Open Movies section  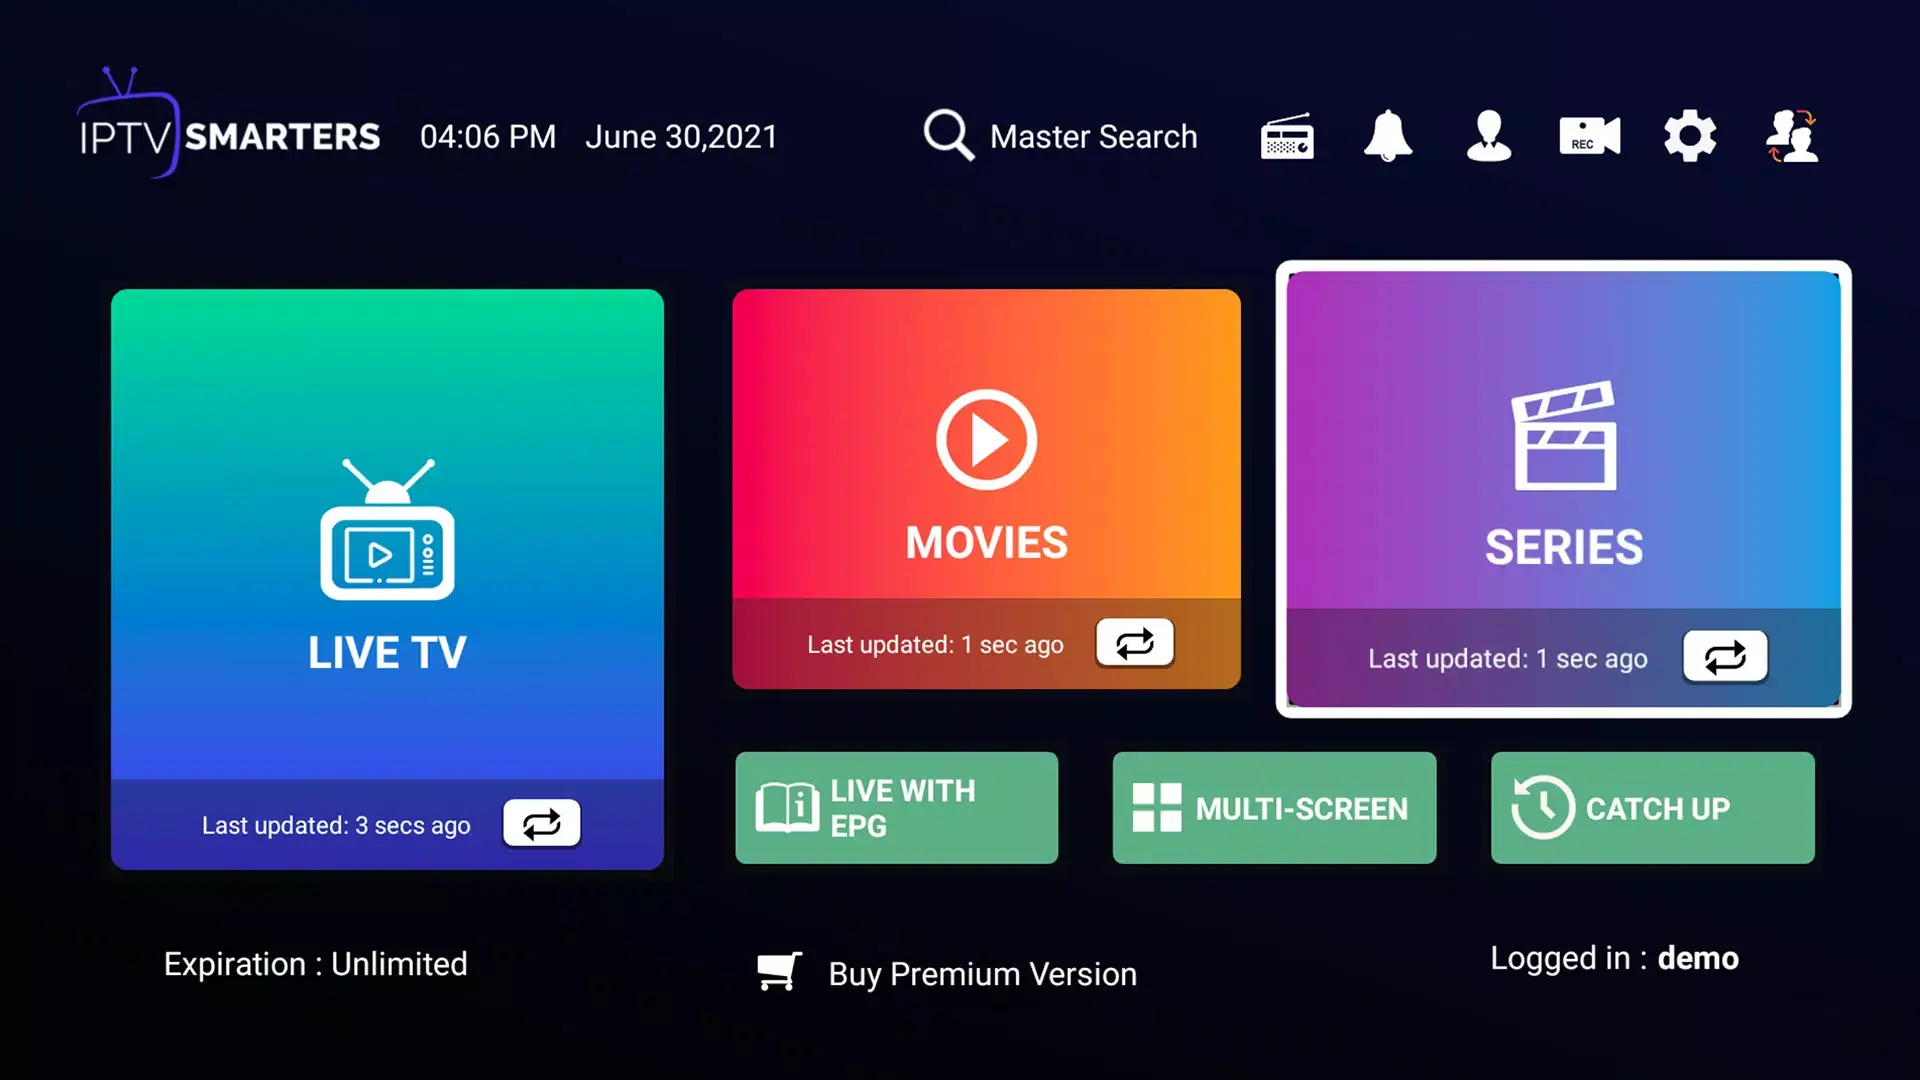click(x=986, y=488)
